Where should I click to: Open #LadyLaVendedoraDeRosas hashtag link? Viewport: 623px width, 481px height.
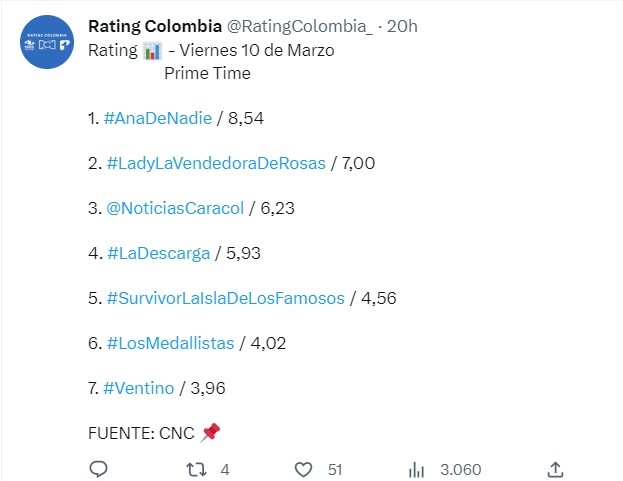[x=216, y=163]
